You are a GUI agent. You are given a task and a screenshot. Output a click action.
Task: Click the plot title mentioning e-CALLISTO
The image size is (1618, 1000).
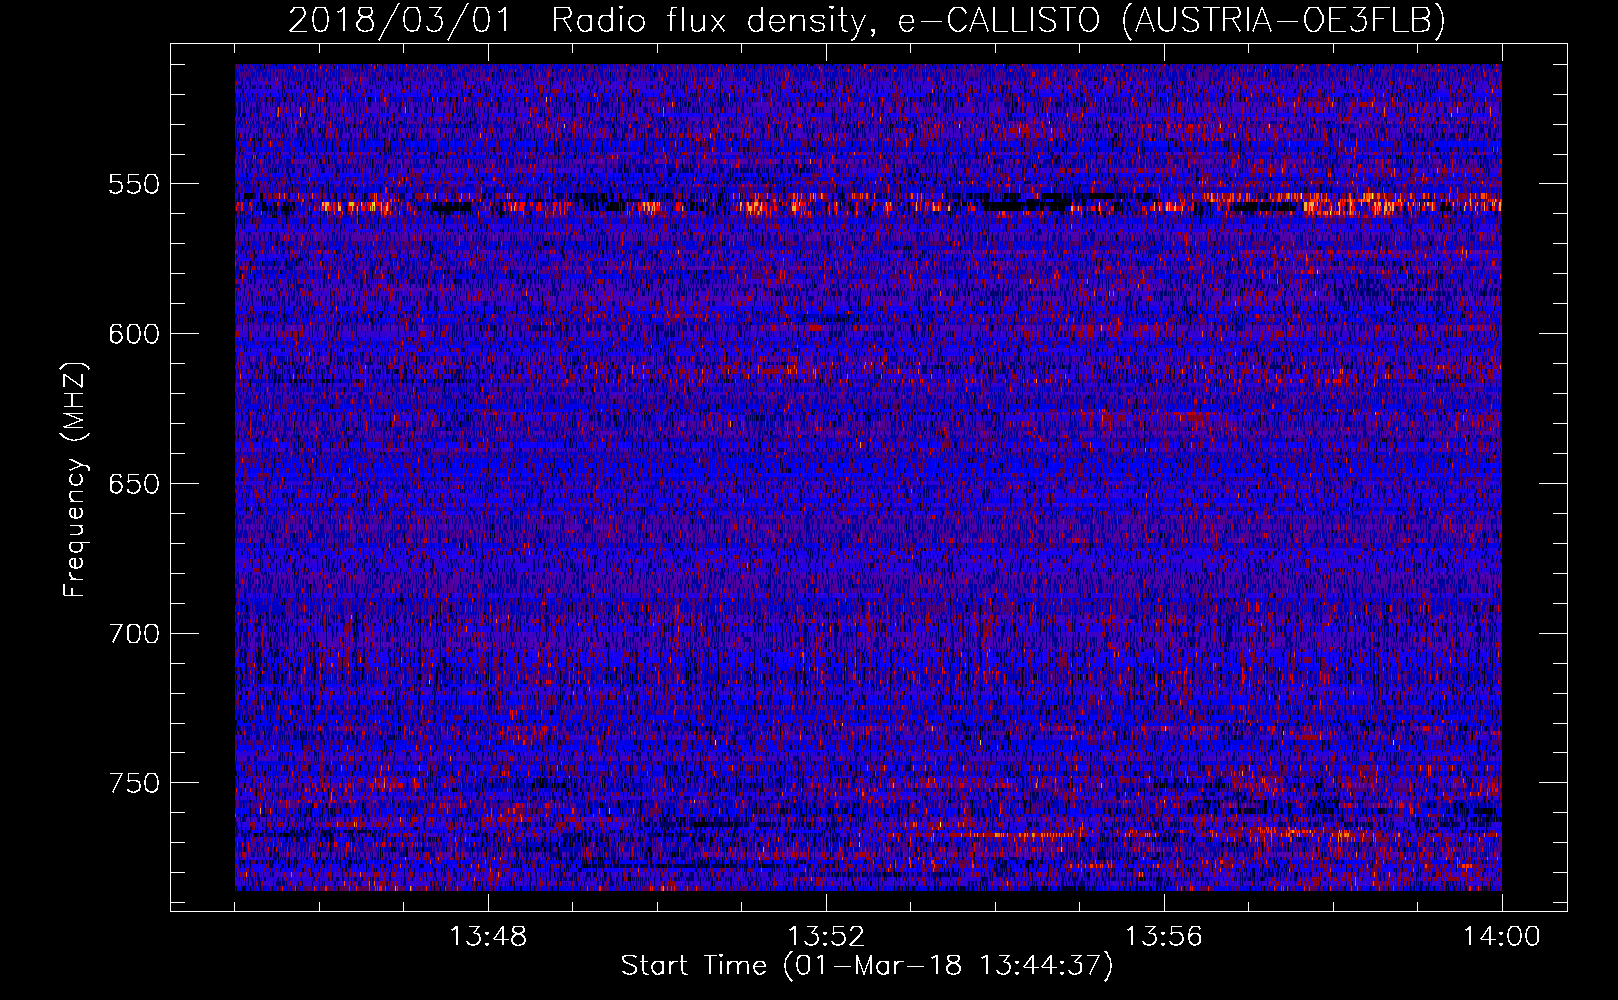point(867,20)
